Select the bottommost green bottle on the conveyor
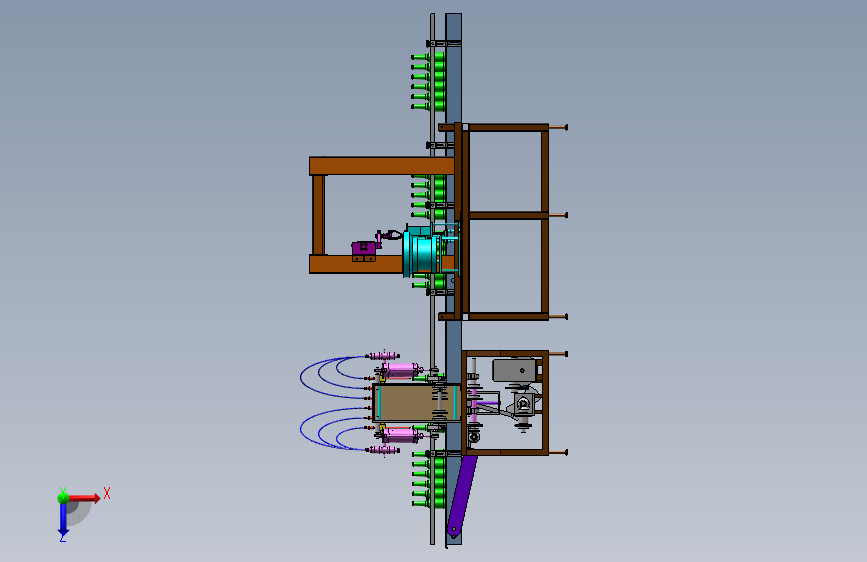The width and height of the screenshot is (867, 562). click(427, 503)
